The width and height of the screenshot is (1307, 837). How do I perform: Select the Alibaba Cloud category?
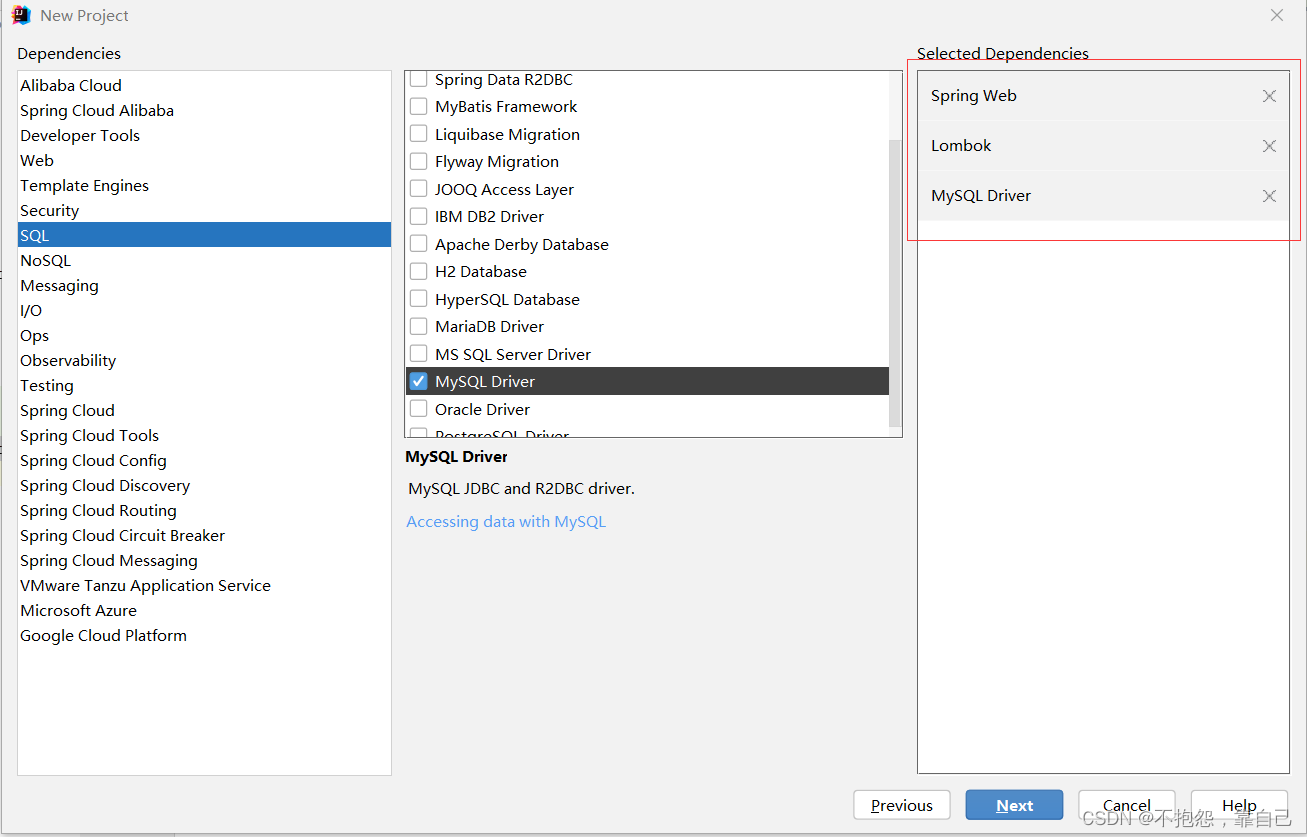(204, 85)
